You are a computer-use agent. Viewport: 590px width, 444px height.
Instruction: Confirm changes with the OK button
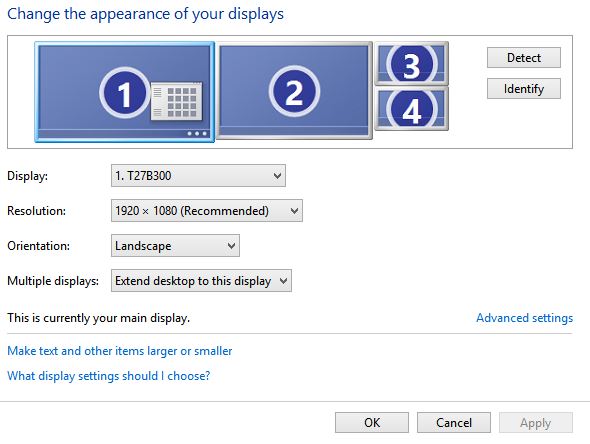point(372,423)
